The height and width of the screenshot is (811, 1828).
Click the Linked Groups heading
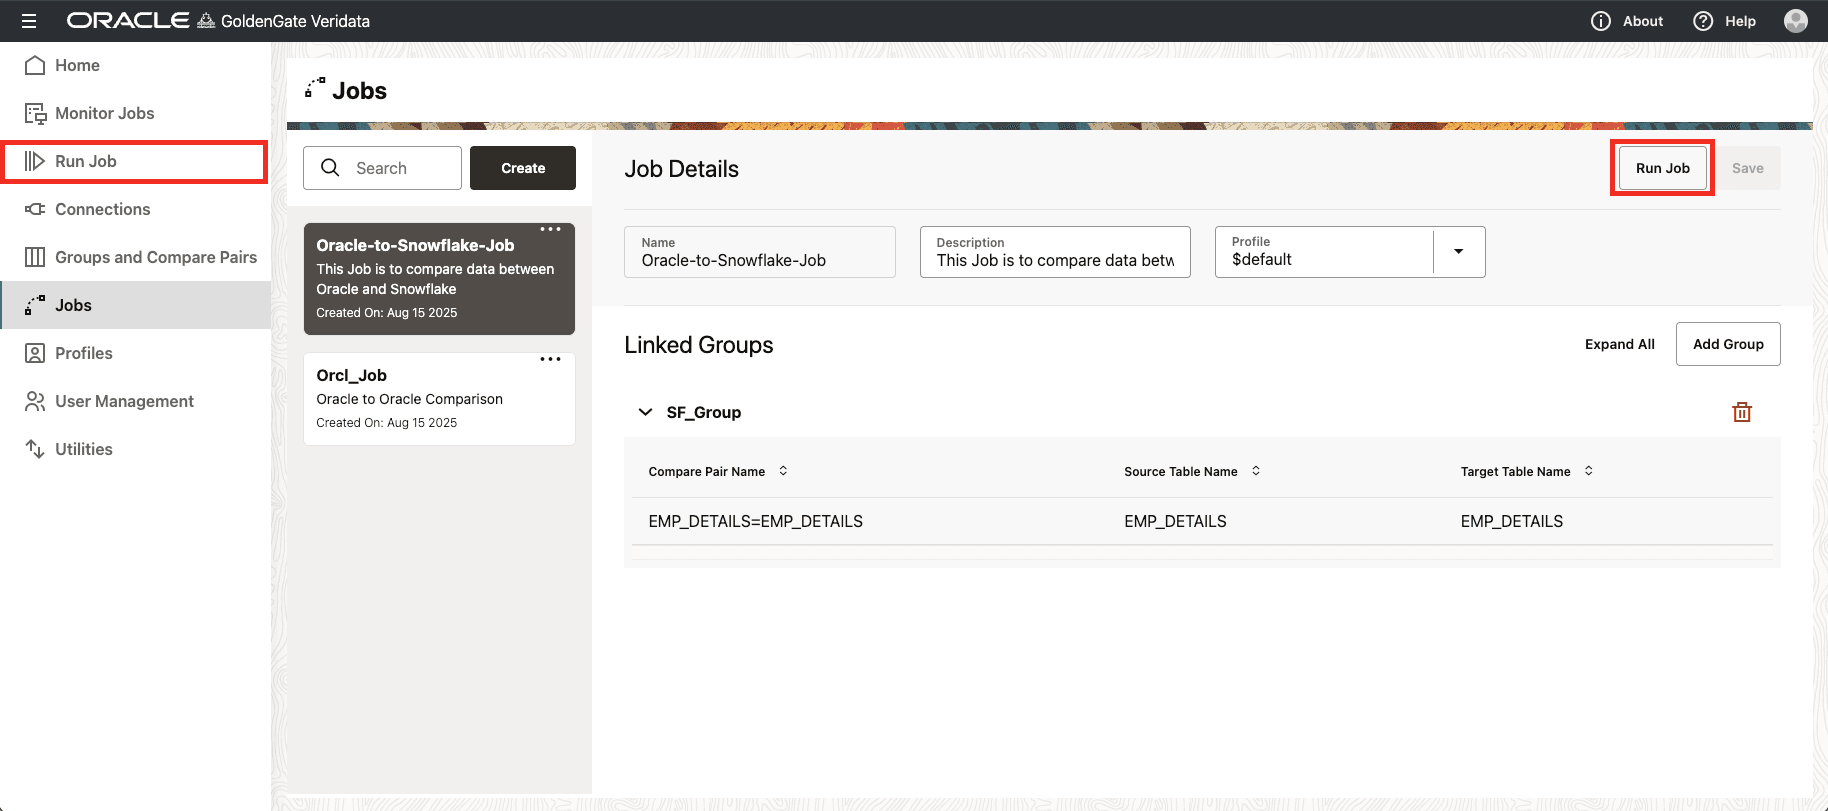click(x=699, y=345)
